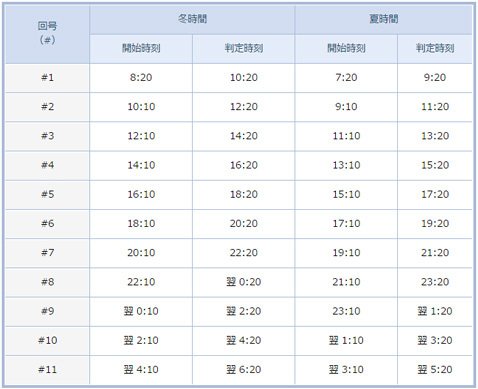The height and width of the screenshot is (389, 478).
Task: Select the #10 row label
Action: (47, 341)
